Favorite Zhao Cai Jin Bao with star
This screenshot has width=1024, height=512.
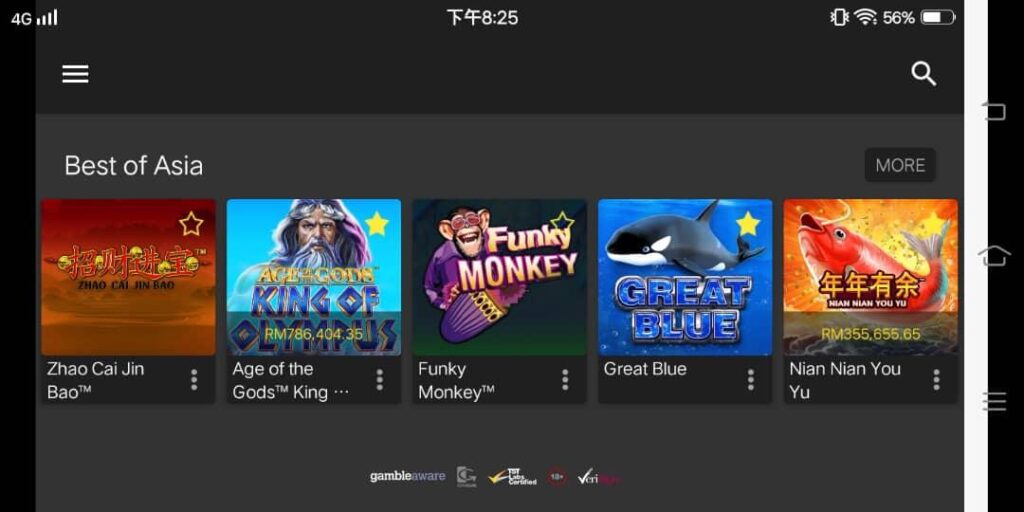[191, 224]
